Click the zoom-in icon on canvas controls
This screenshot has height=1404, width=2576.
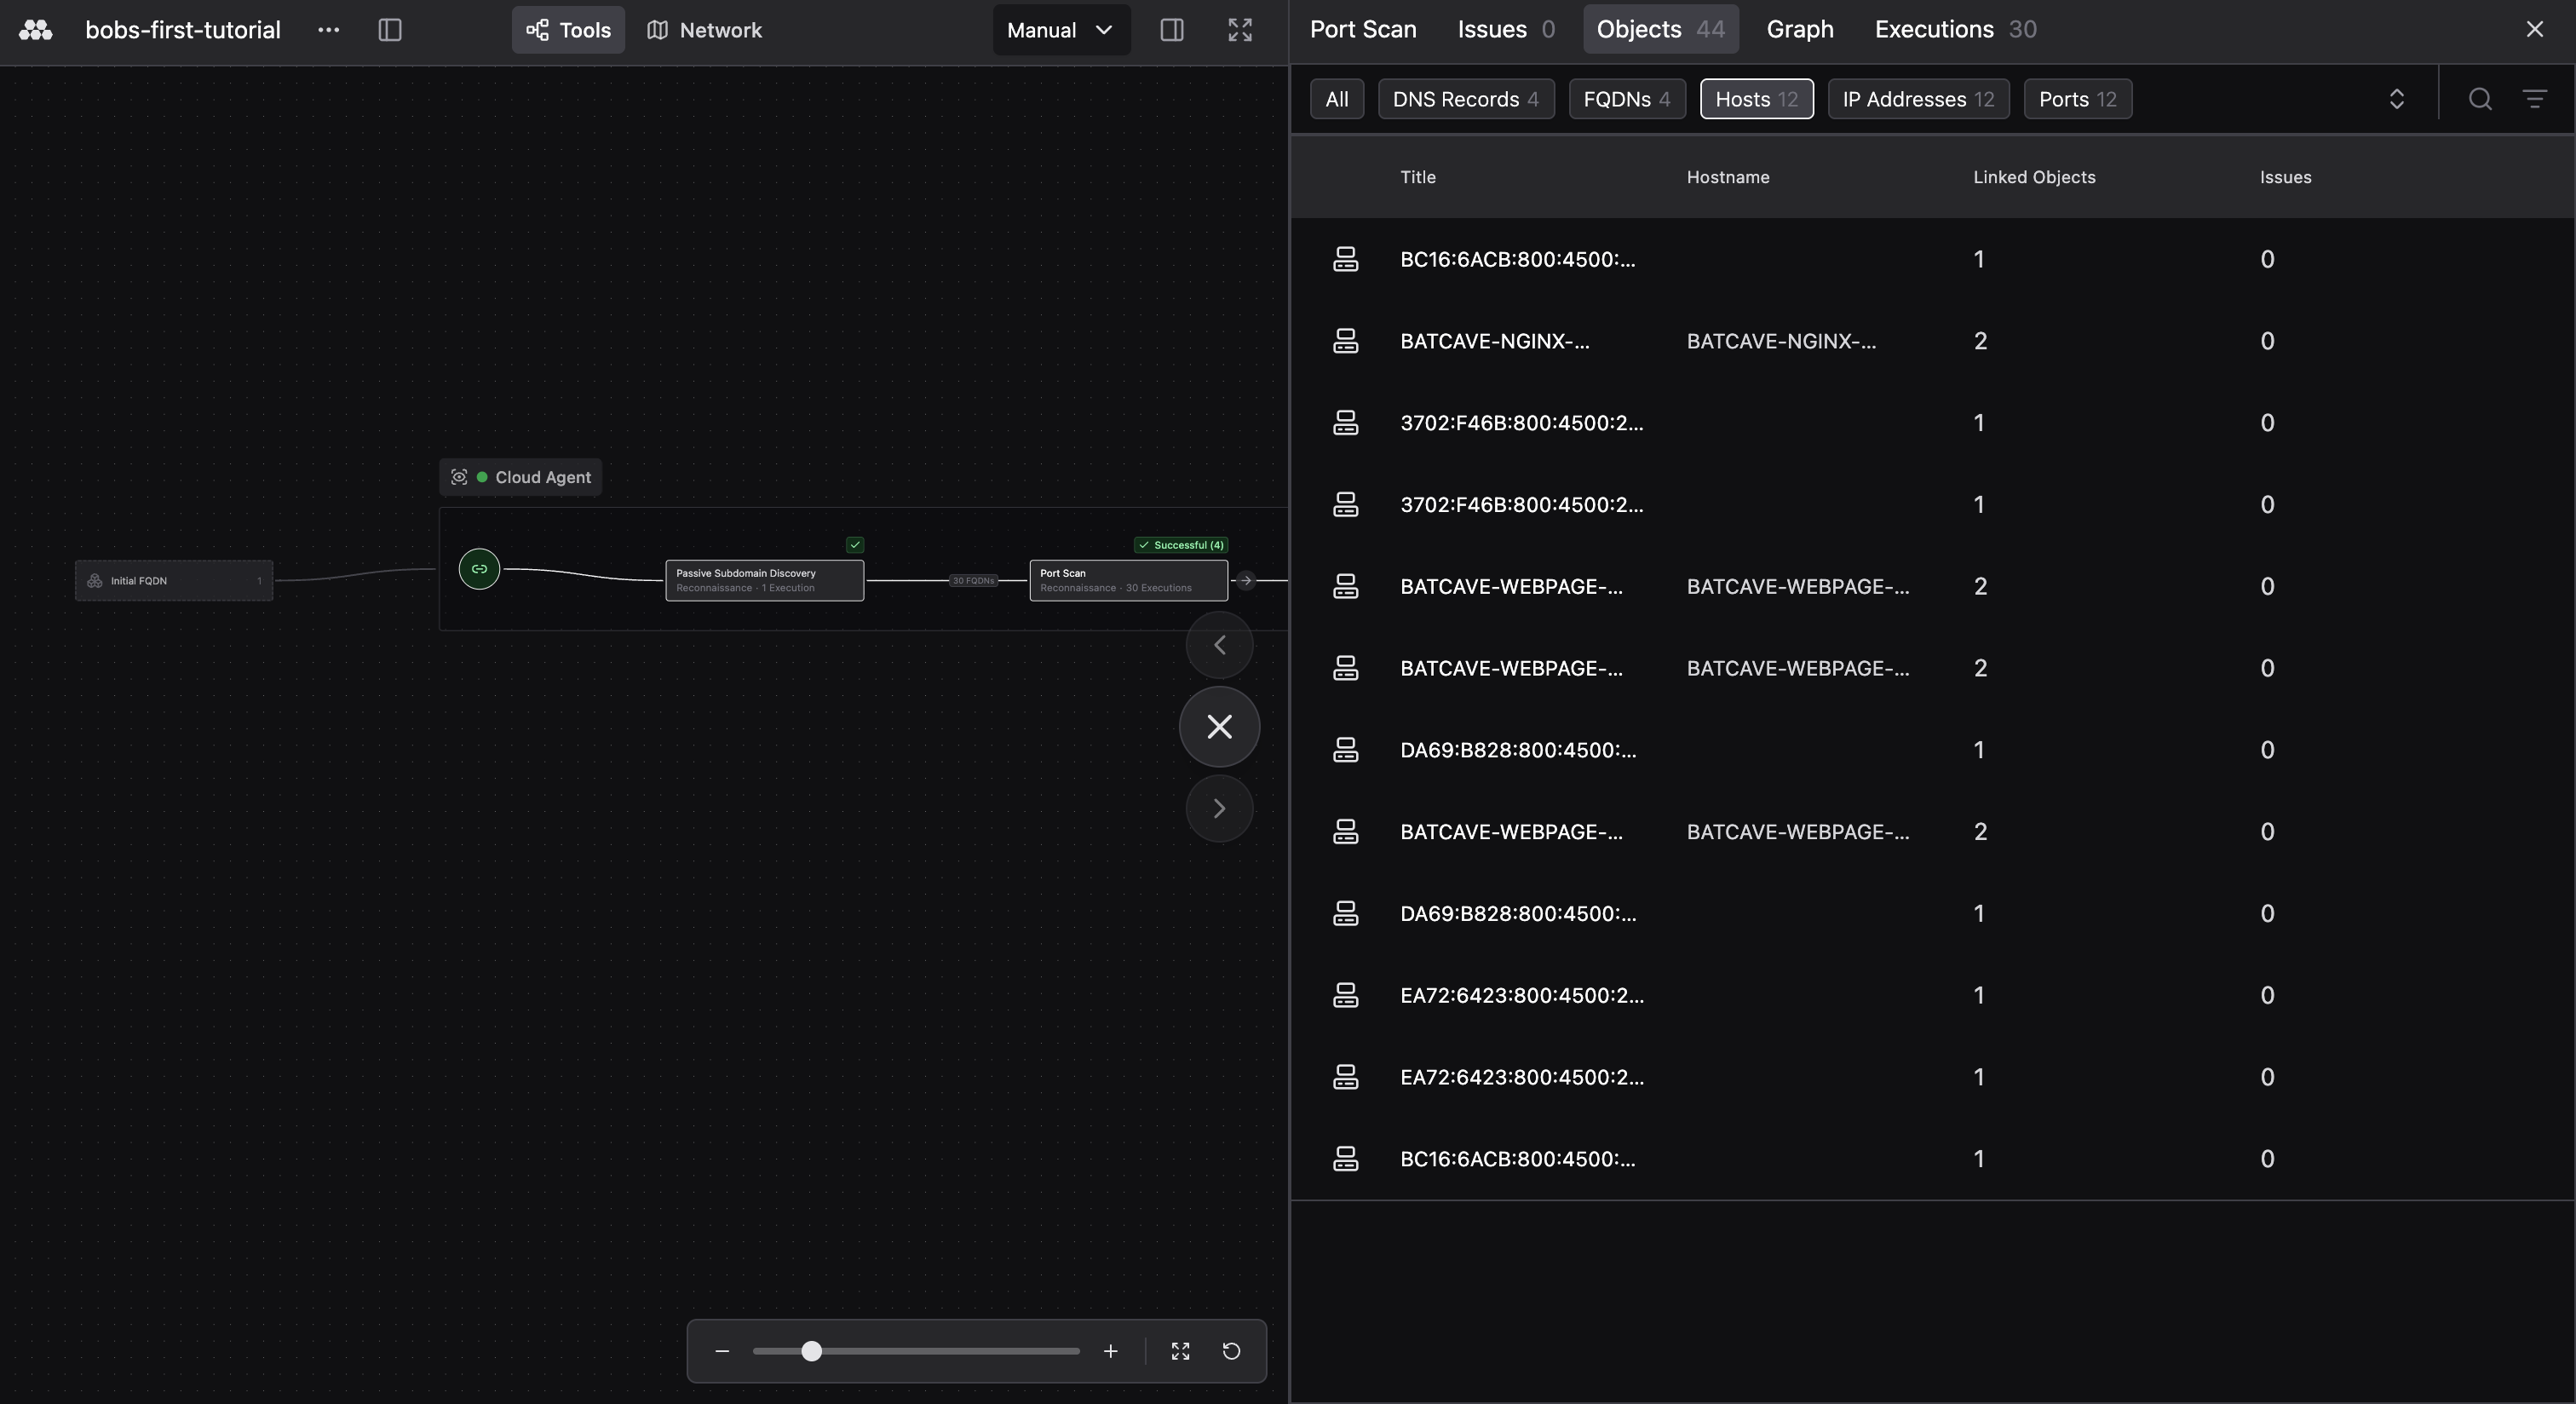[1110, 1351]
